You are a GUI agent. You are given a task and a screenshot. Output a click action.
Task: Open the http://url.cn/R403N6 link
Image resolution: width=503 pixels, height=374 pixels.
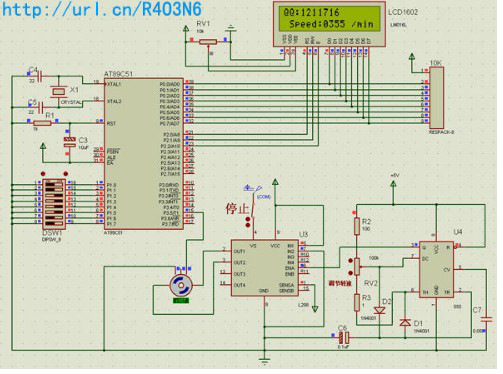pyautogui.click(x=102, y=9)
